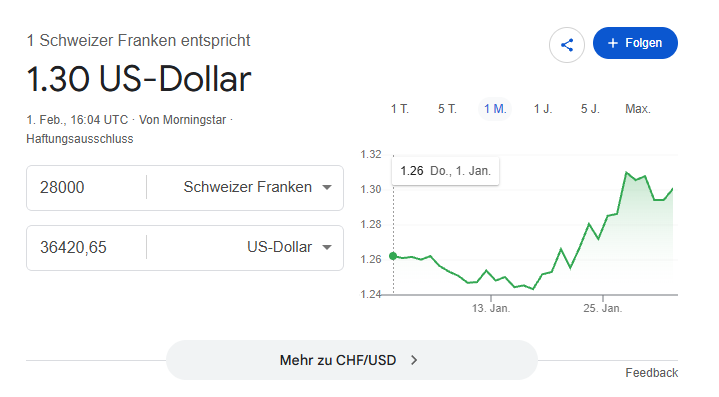Click the plus icon in Folgen

click(x=613, y=43)
